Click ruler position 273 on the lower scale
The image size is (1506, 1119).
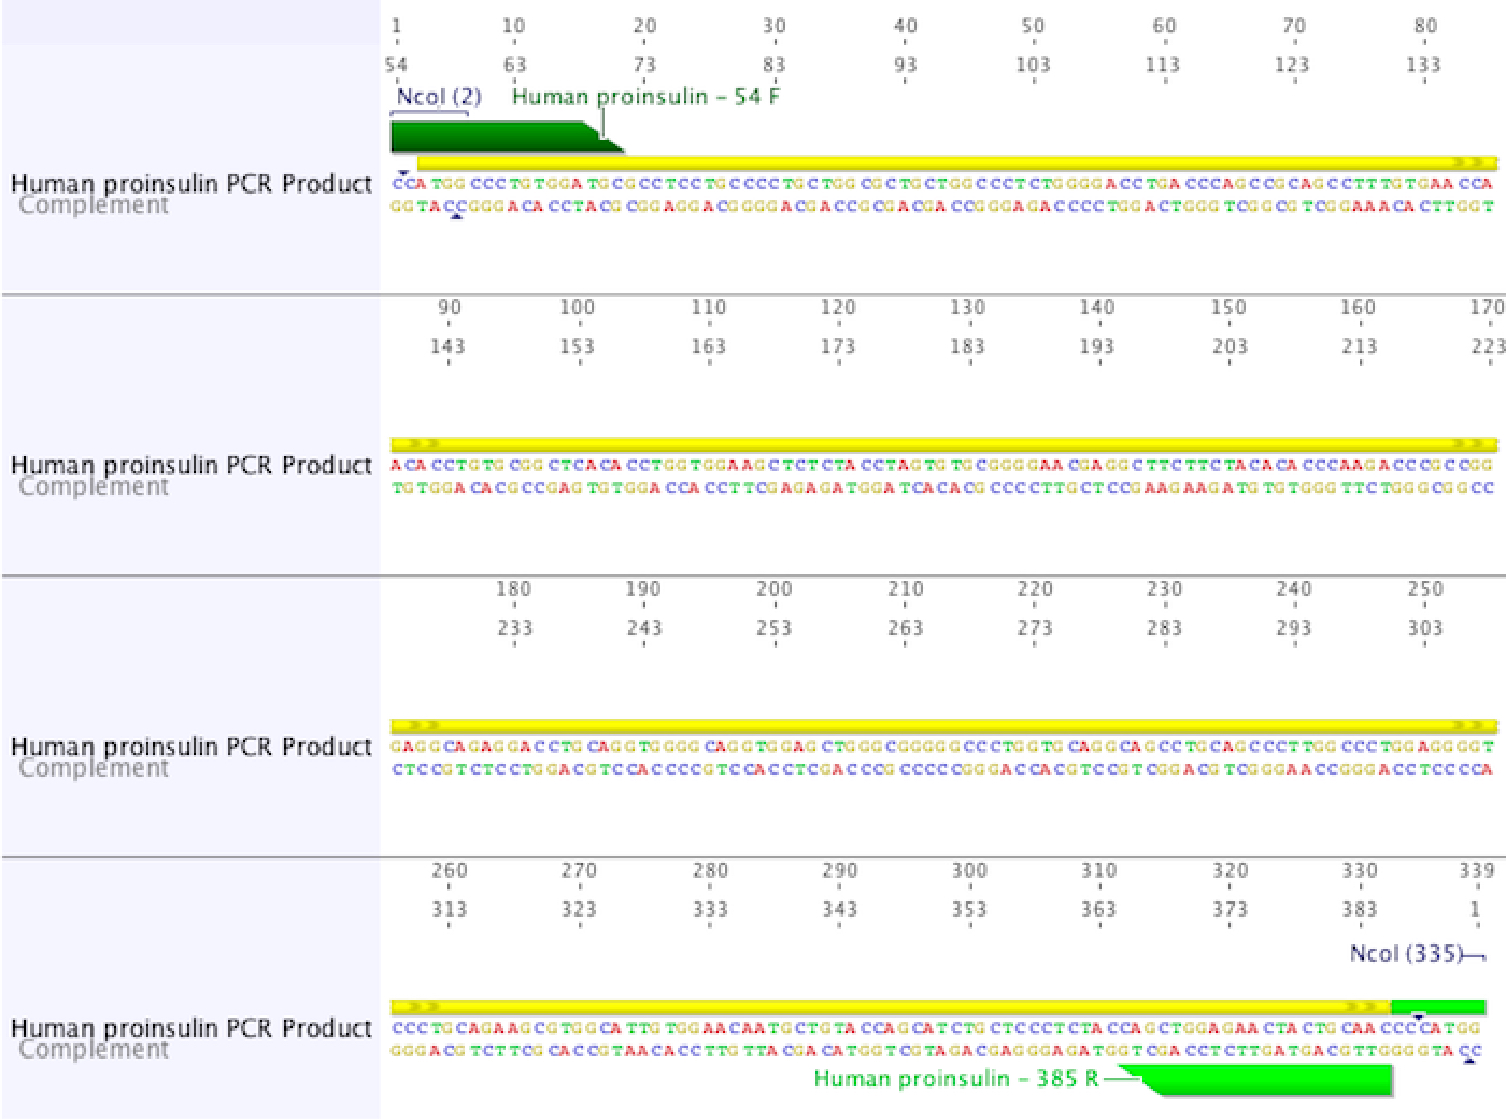click(x=1035, y=629)
